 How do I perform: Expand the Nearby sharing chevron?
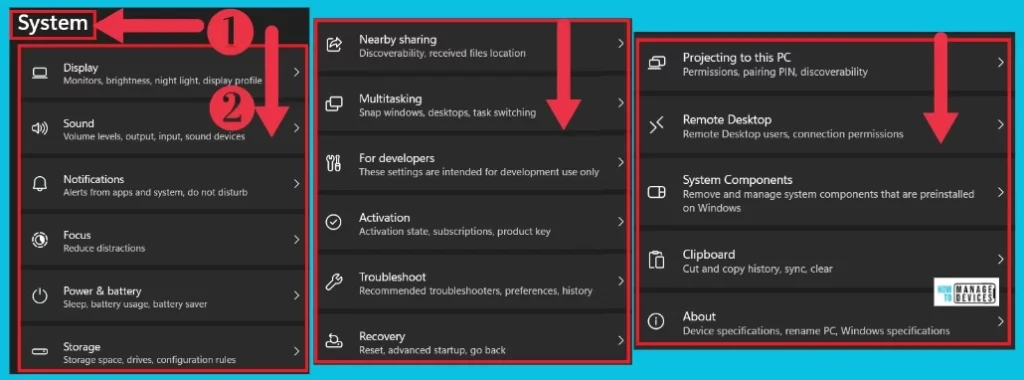(x=620, y=44)
